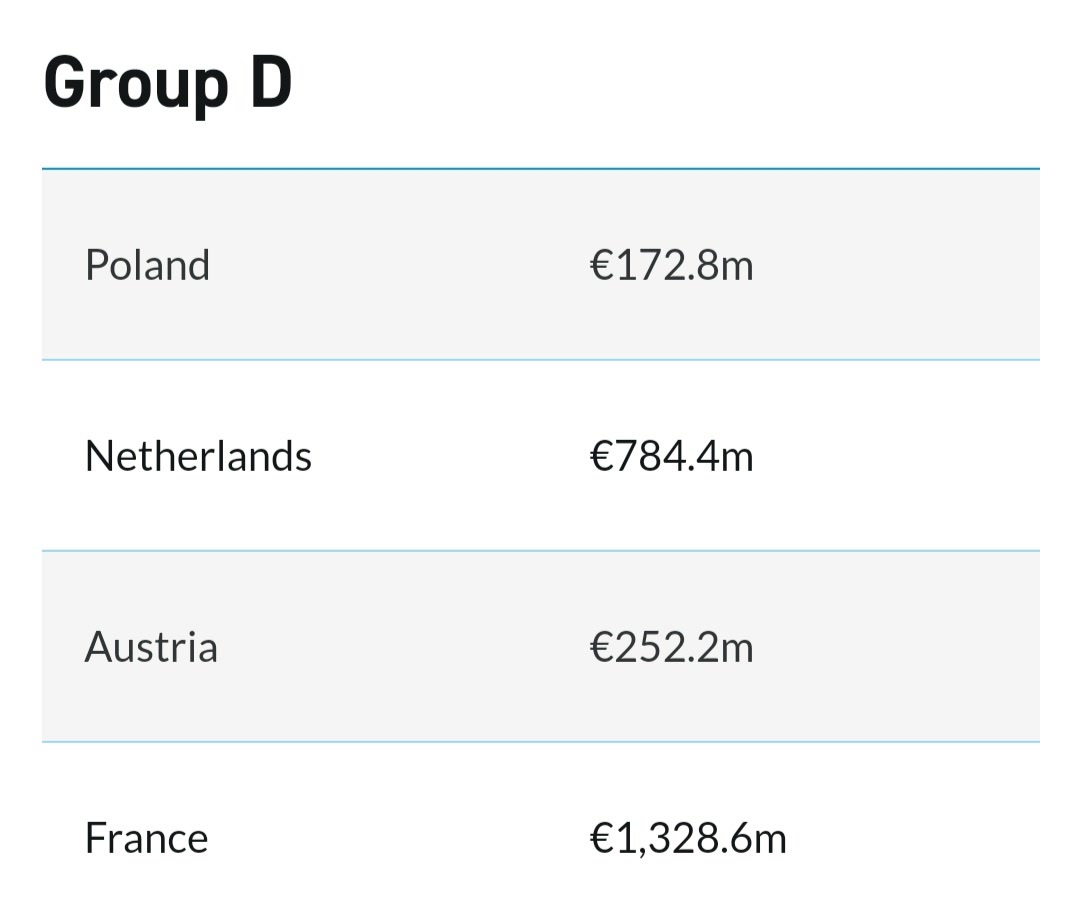Click Poland's €172.8m value
1080x922 pixels.
pyautogui.click(x=672, y=265)
